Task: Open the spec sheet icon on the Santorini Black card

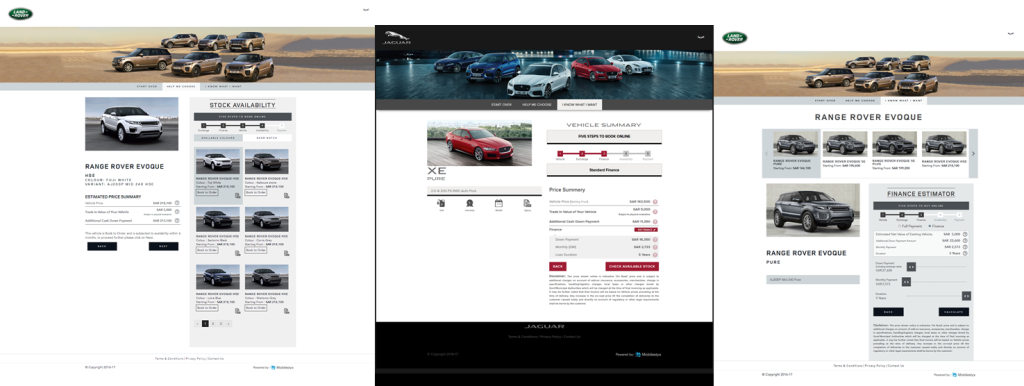Action: [x=238, y=253]
